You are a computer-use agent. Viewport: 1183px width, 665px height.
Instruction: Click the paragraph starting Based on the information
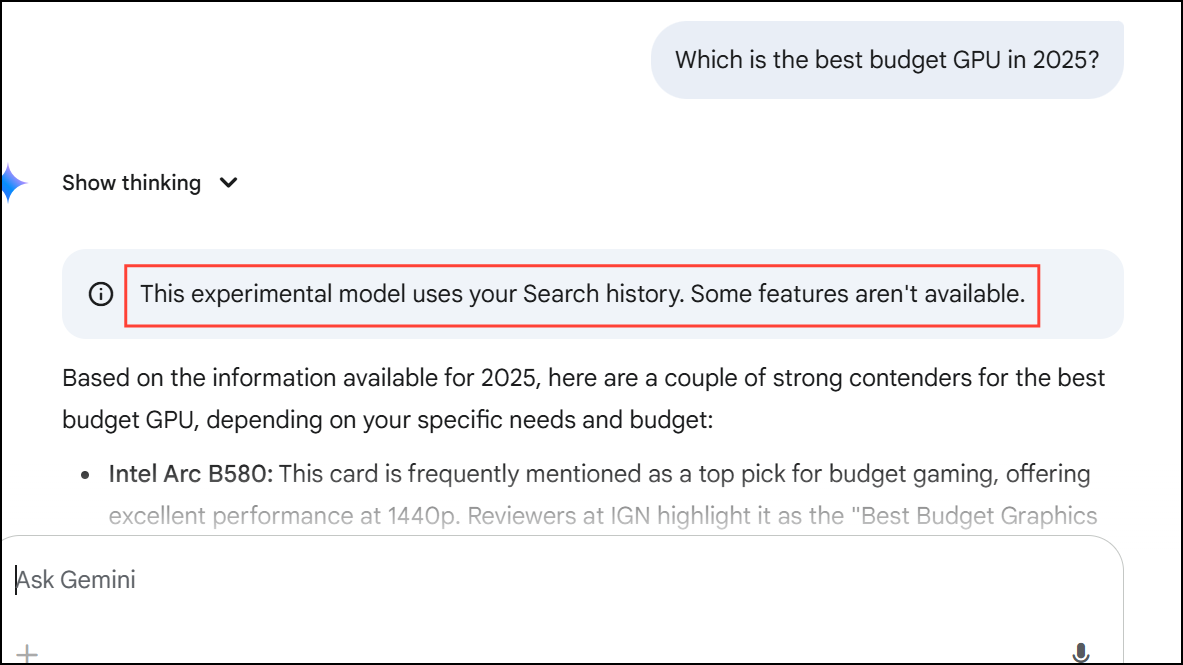583,399
